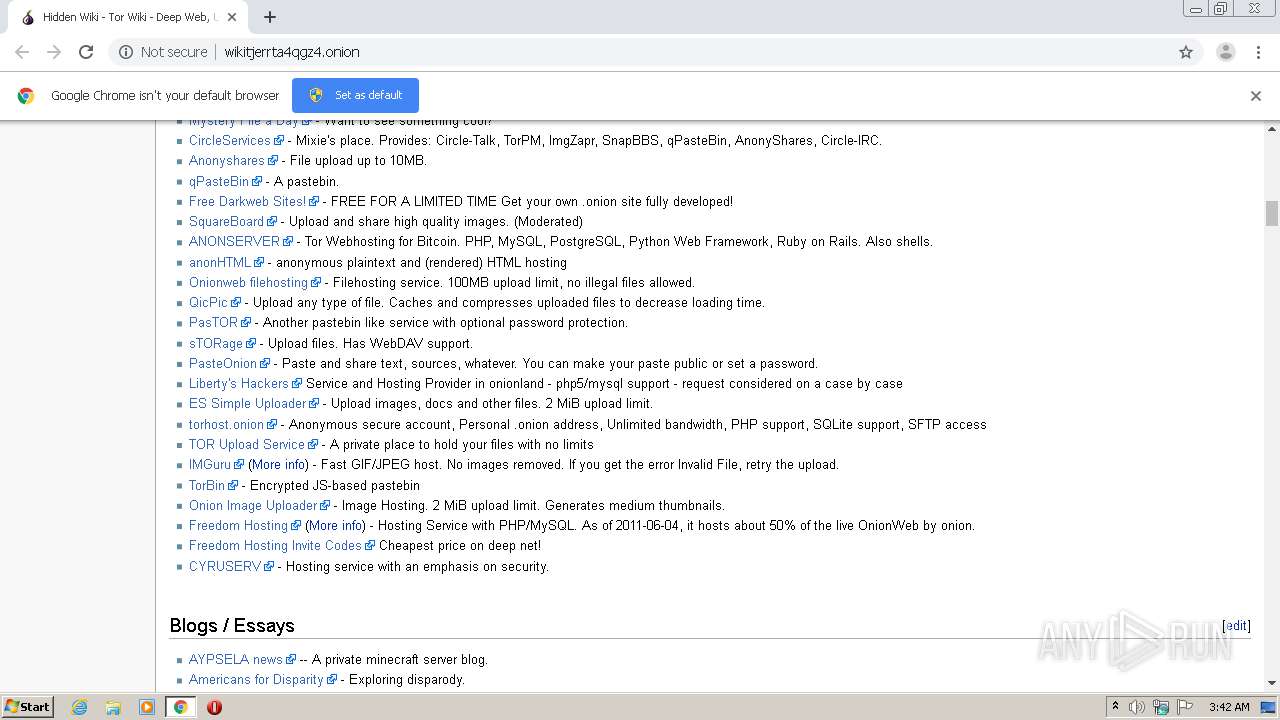This screenshot has width=1280, height=720.
Task: Open Chrome's three-dot menu
Action: 1259,52
